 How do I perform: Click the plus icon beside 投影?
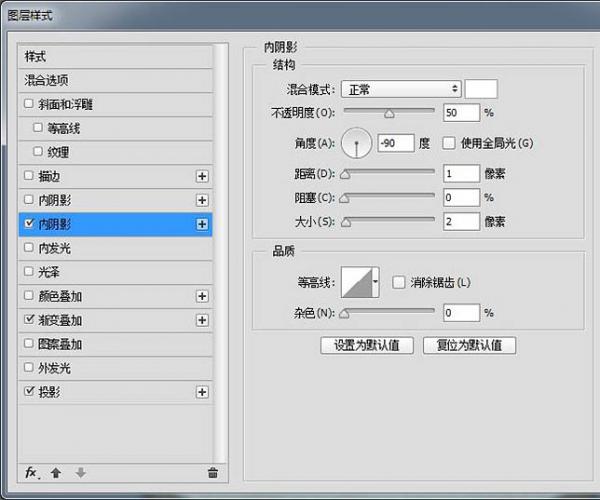(202, 392)
